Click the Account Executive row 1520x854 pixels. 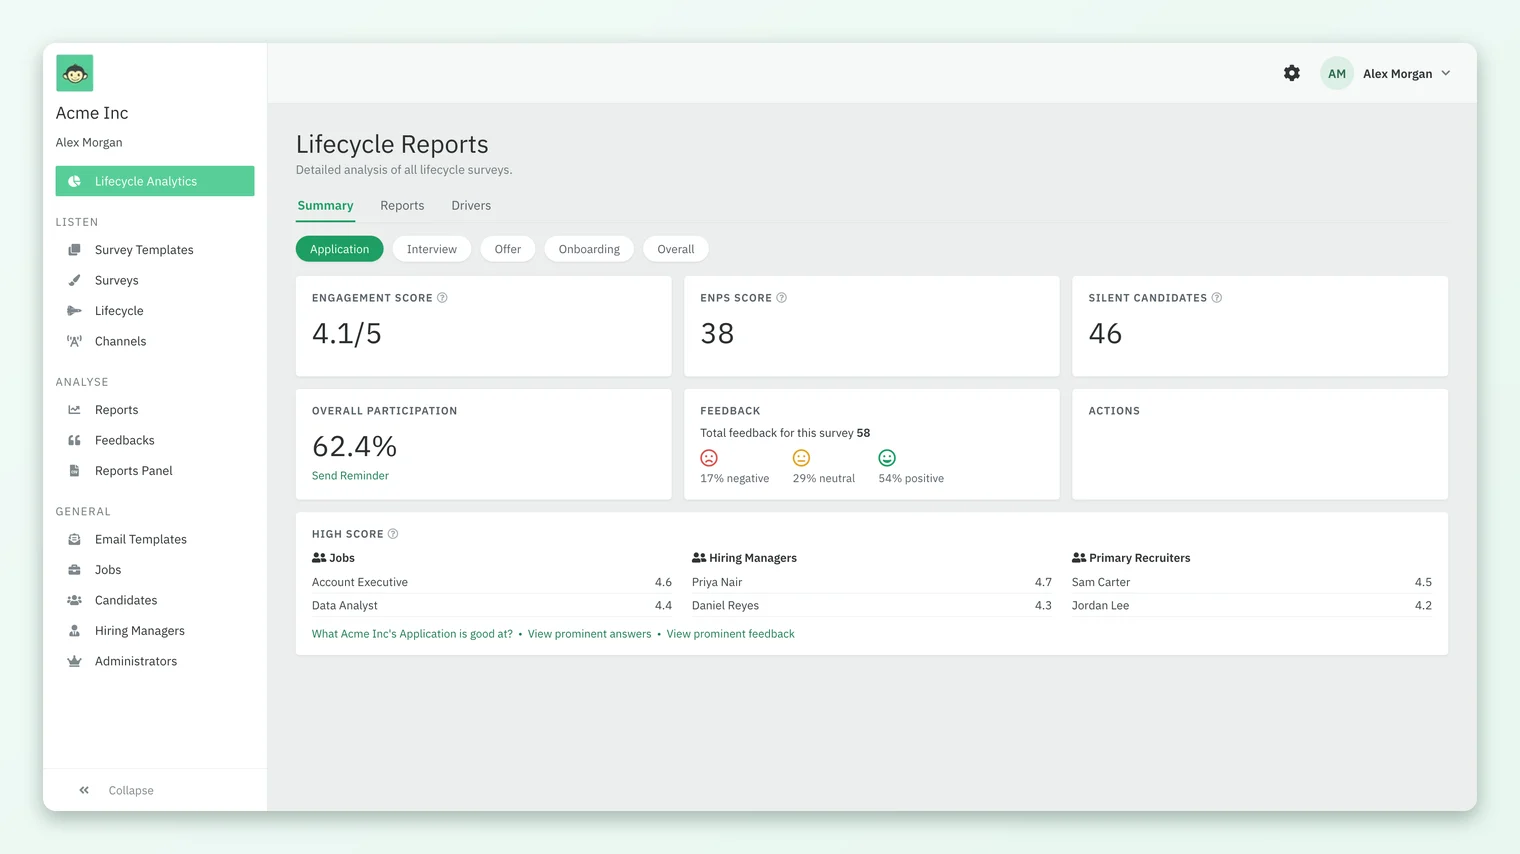pos(492,582)
